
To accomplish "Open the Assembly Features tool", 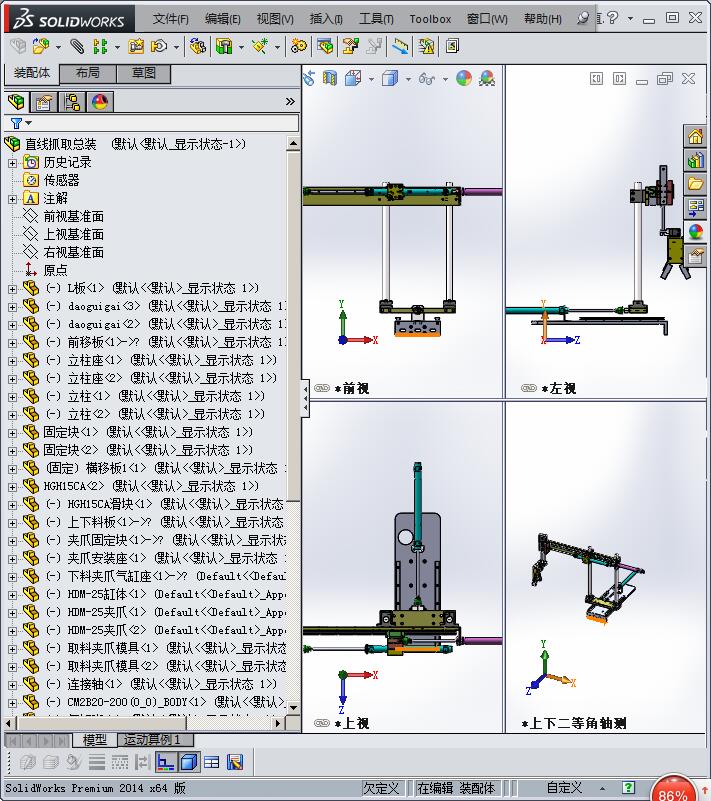I will pyautogui.click(x=223, y=46).
